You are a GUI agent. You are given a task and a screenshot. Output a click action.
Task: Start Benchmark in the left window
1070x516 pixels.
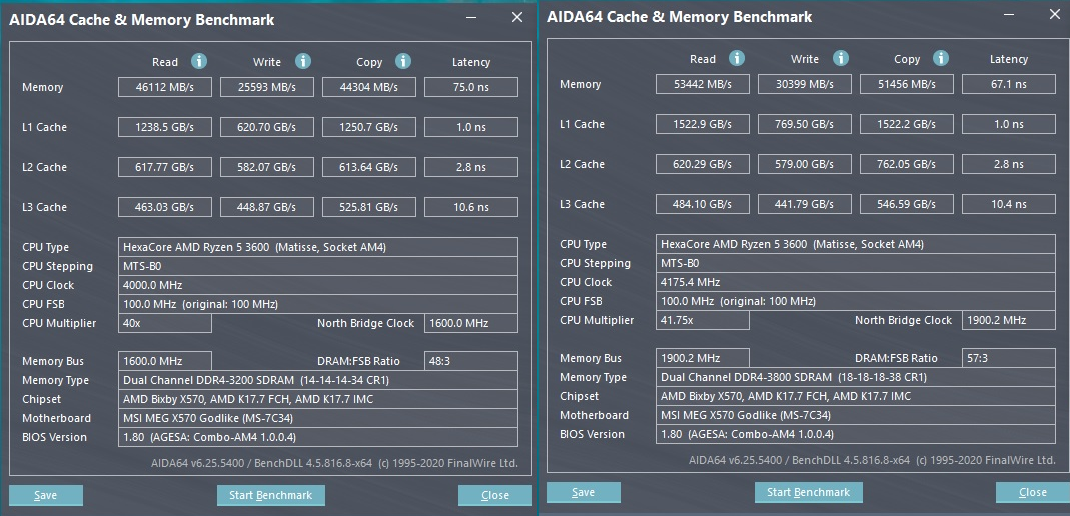(x=270, y=496)
